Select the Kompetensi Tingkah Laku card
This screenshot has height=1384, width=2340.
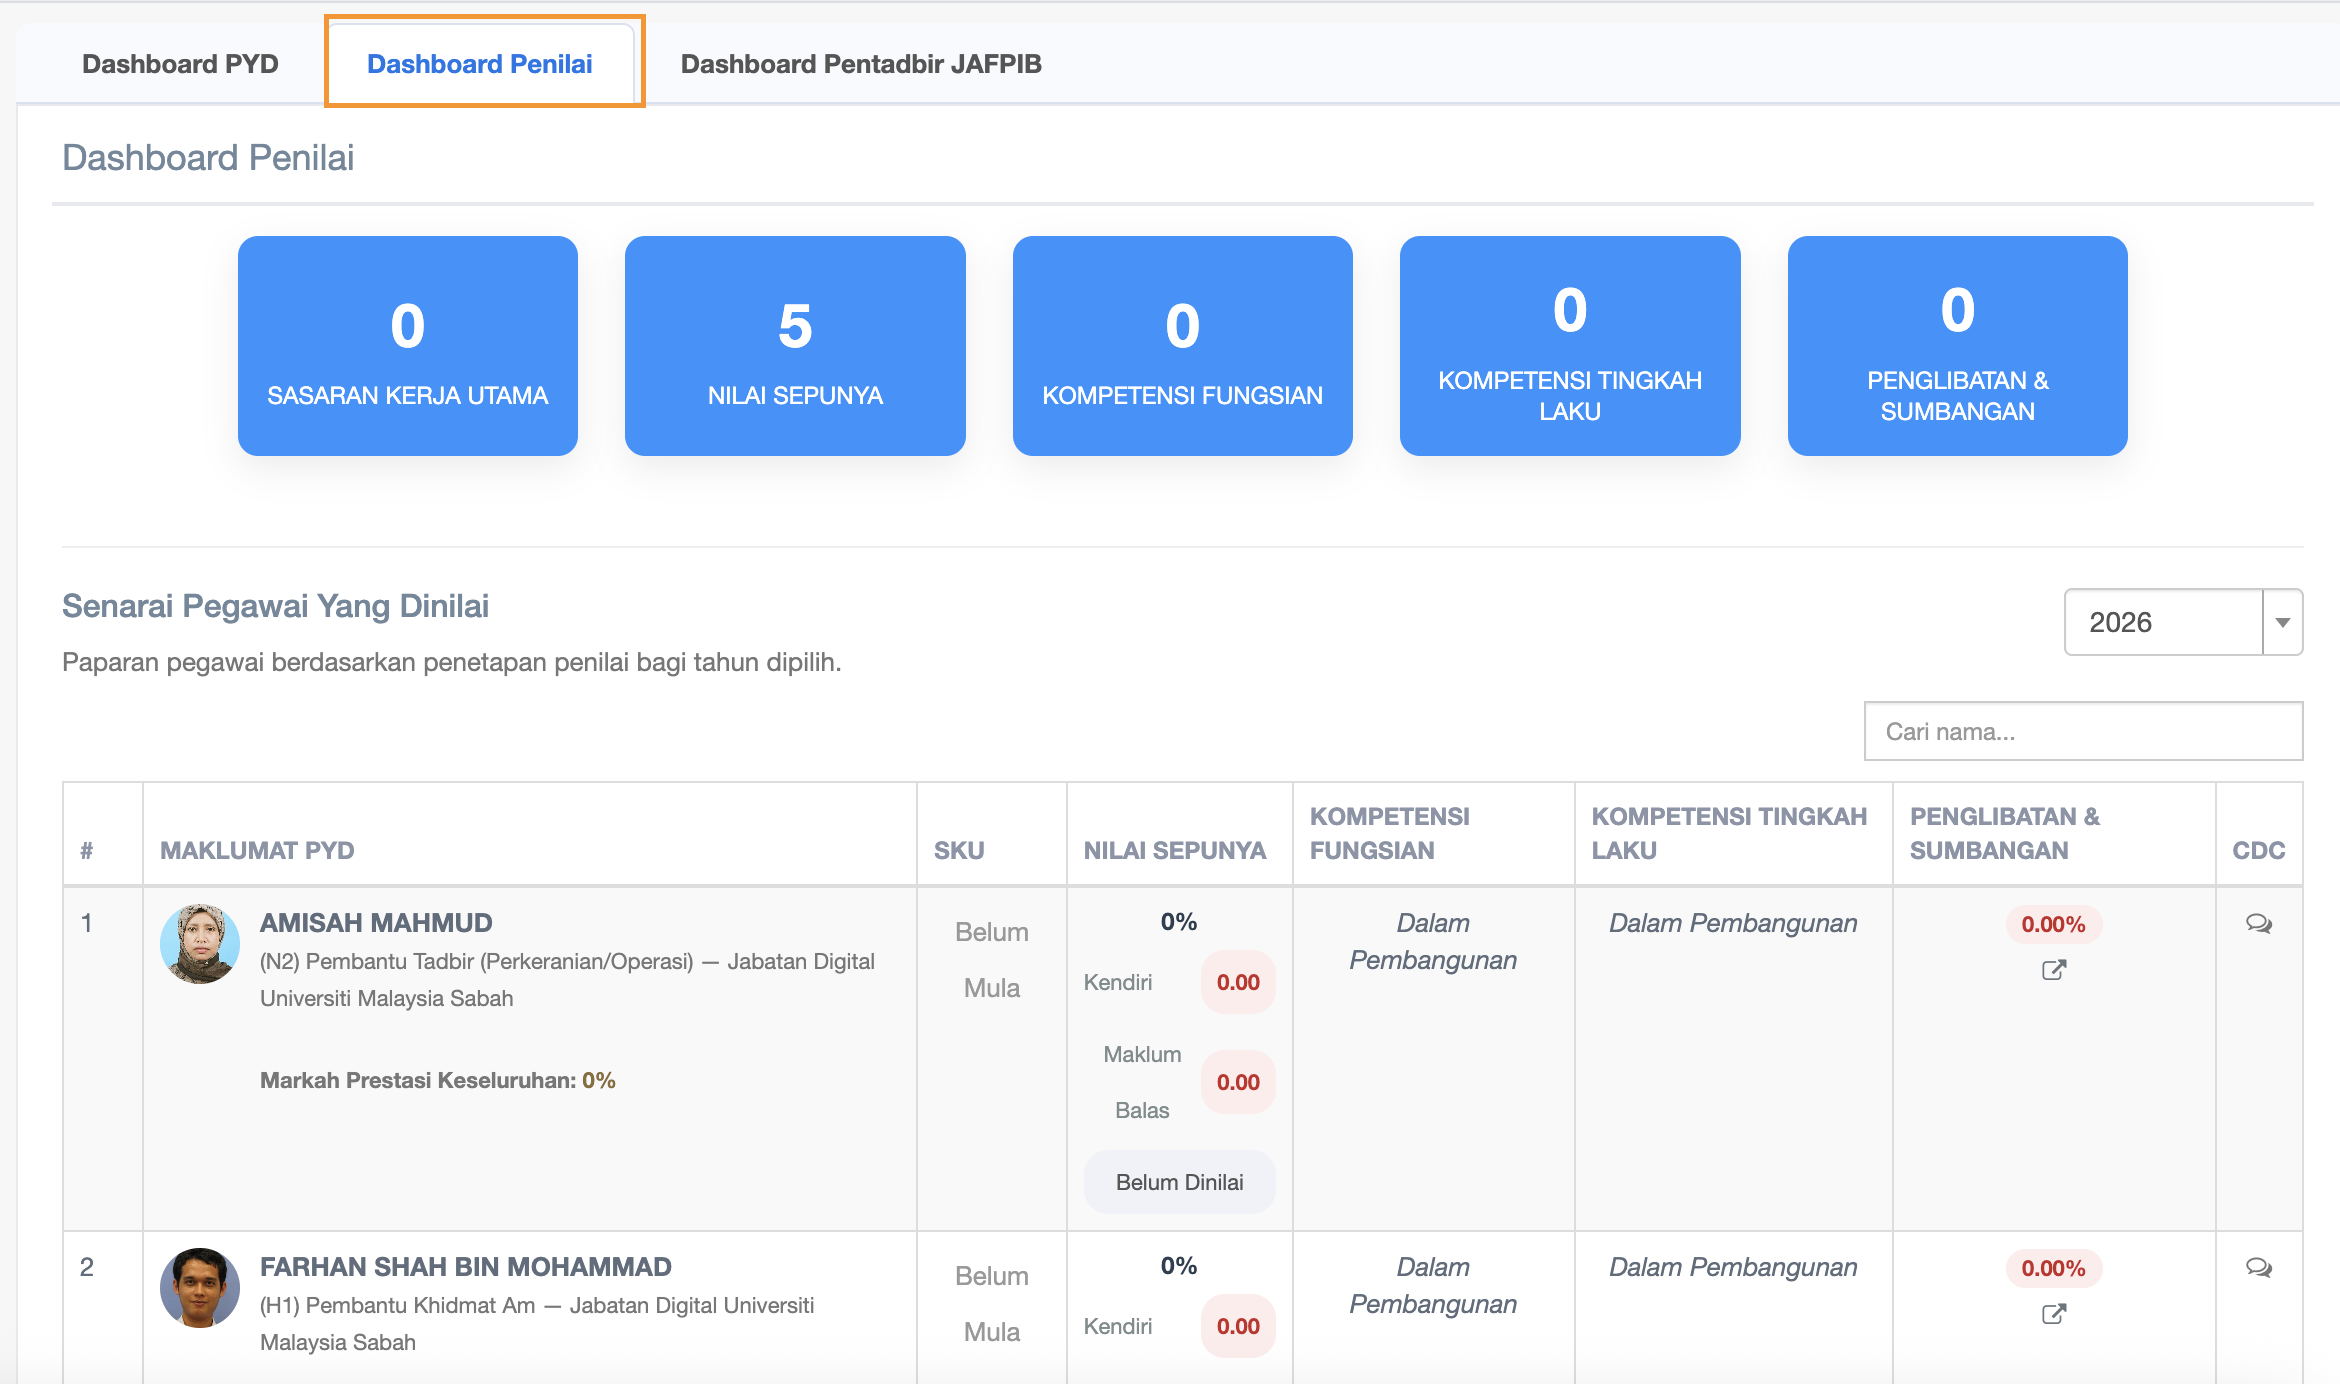1570,346
